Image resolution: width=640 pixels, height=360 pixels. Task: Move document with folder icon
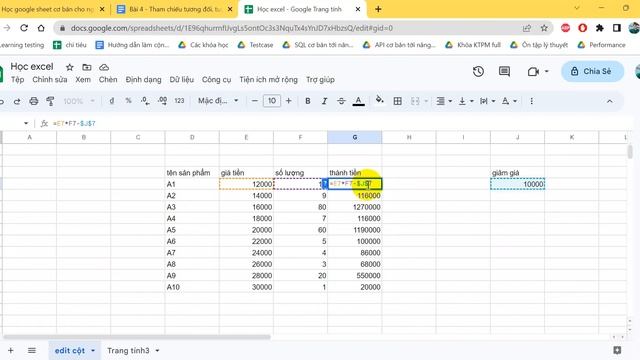[x=87, y=67]
